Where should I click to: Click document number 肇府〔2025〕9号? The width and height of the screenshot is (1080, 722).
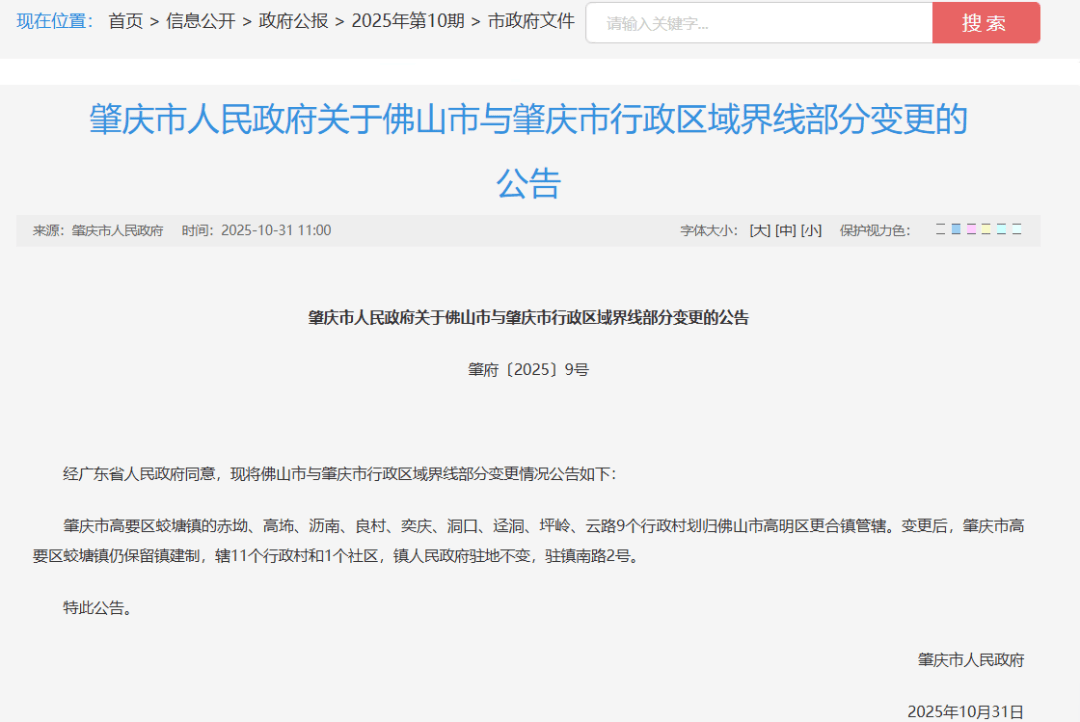[x=528, y=370]
